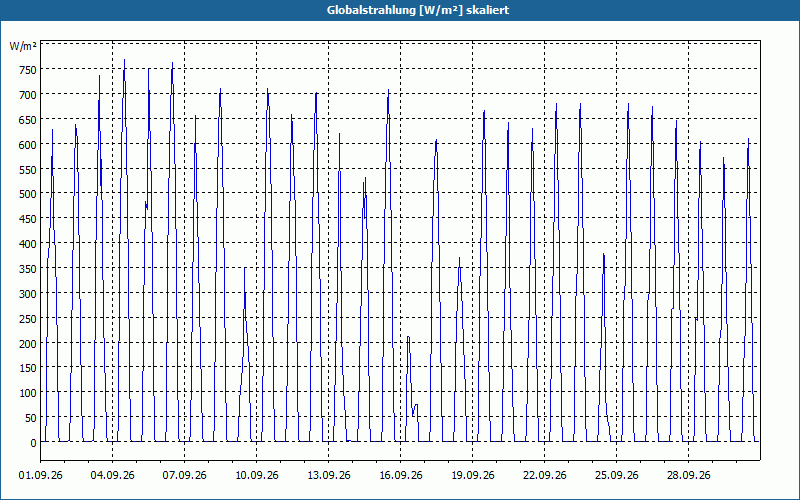Click the 550 y-axis label
The width and height of the screenshot is (800, 500).
click(28, 170)
